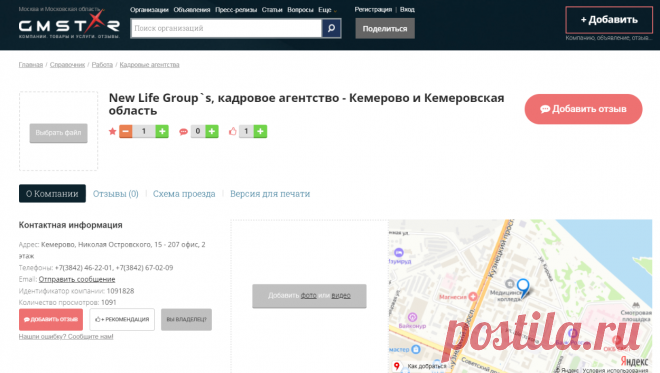This screenshot has width=660, height=373.
Task: Click the Количество просмотров: 1091 text
Action: 67,302
